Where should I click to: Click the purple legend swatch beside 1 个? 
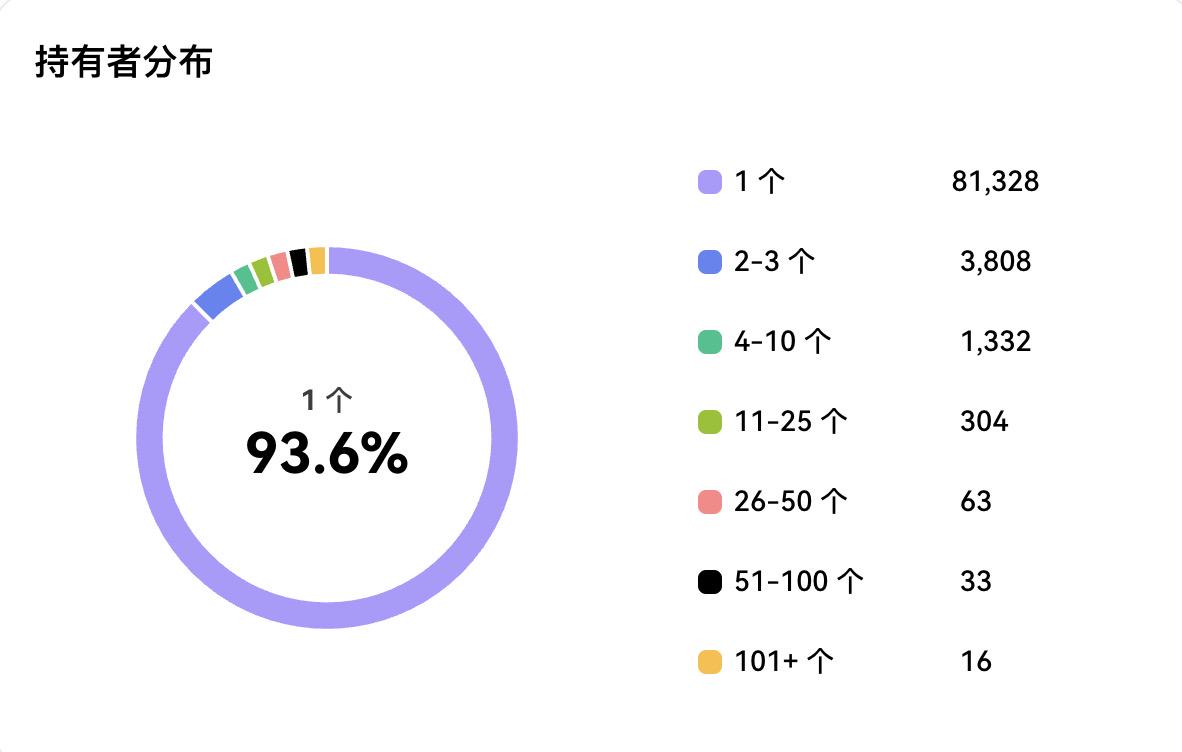point(709,182)
